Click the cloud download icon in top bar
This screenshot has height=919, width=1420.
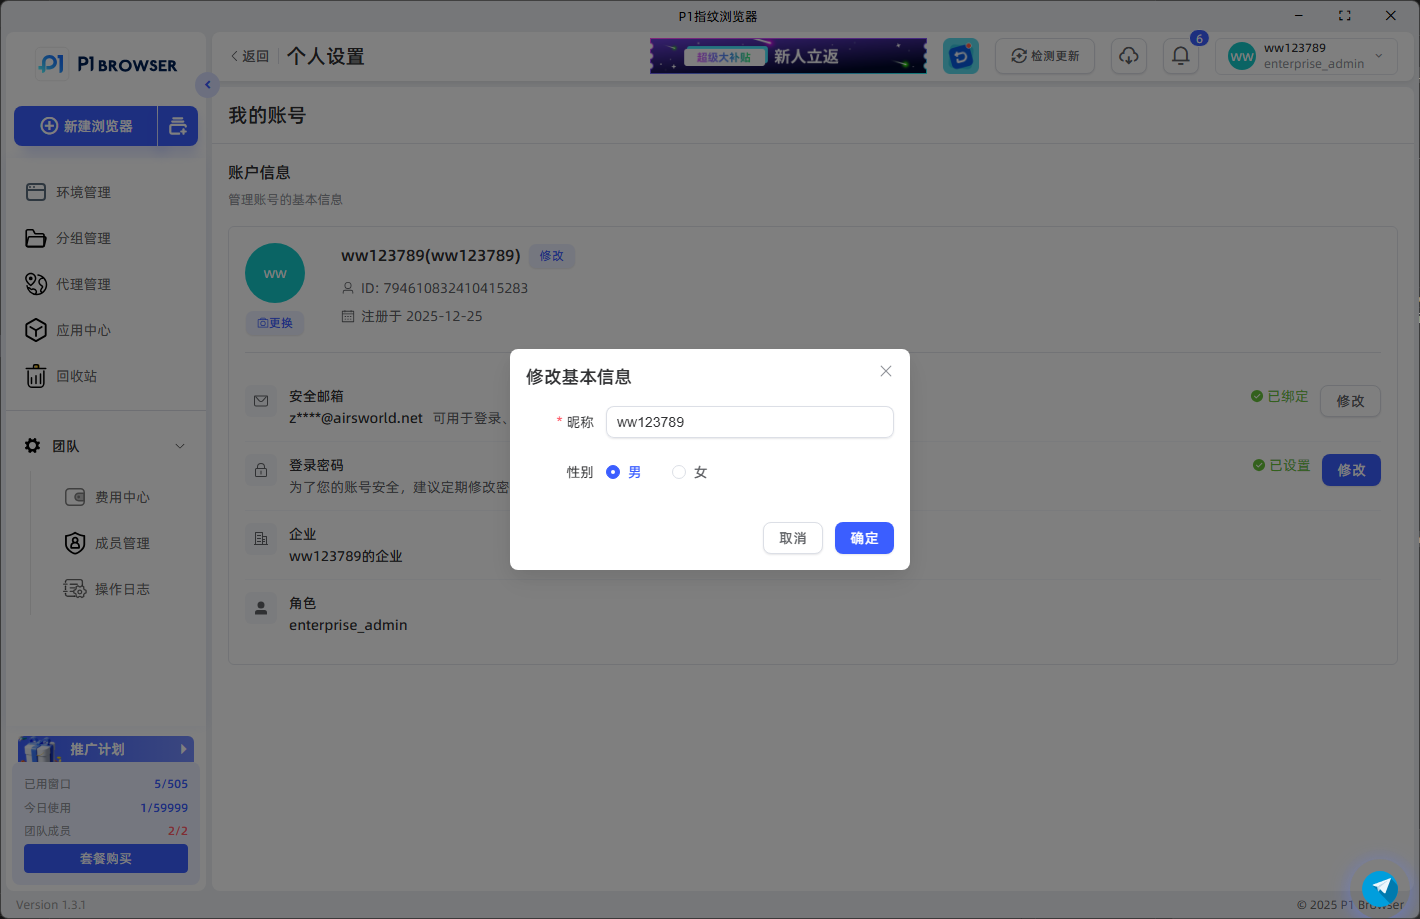pyautogui.click(x=1129, y=56)
